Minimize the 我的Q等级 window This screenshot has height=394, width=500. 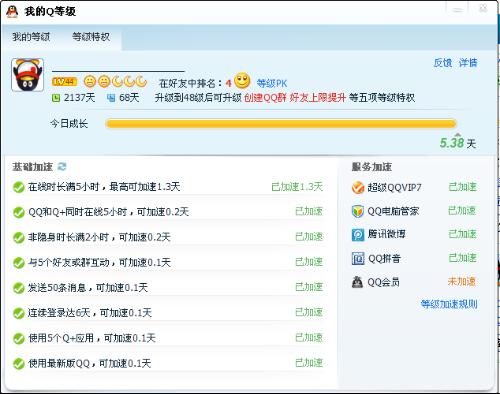point(458,9)
